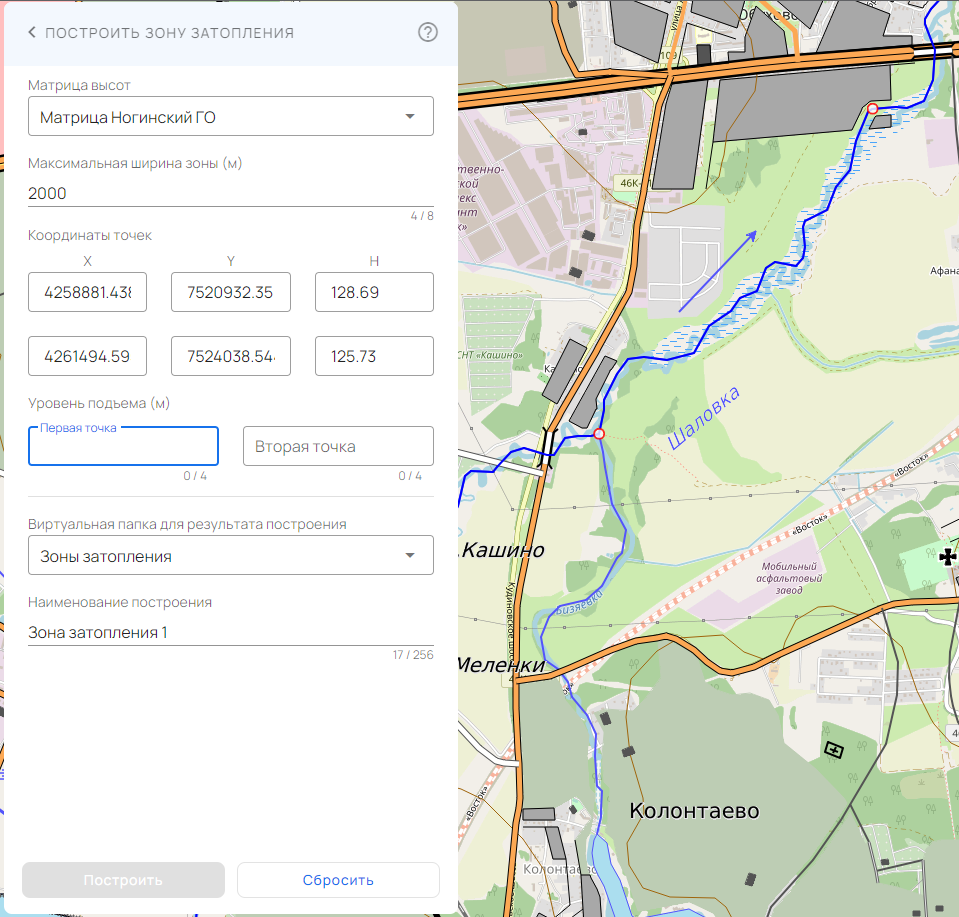Screen dimensions: 959x917
Task: Open the Матрица высот dropdown
Action: [230, 116]
